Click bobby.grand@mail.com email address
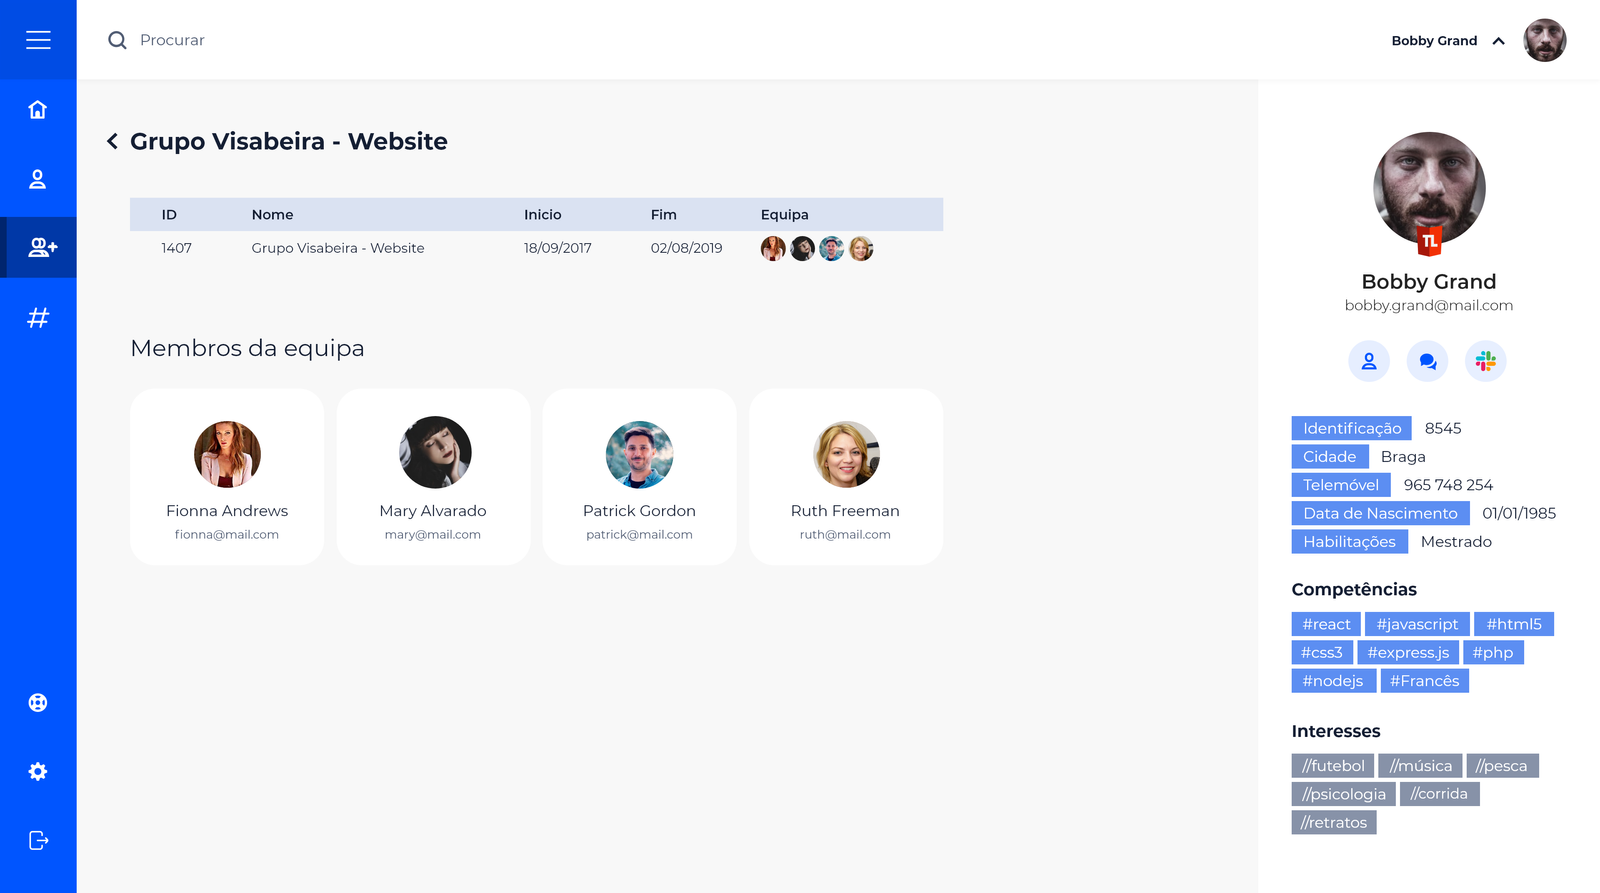The width and height of the screenshot is (1600, 893). (x=1428, y=305)
